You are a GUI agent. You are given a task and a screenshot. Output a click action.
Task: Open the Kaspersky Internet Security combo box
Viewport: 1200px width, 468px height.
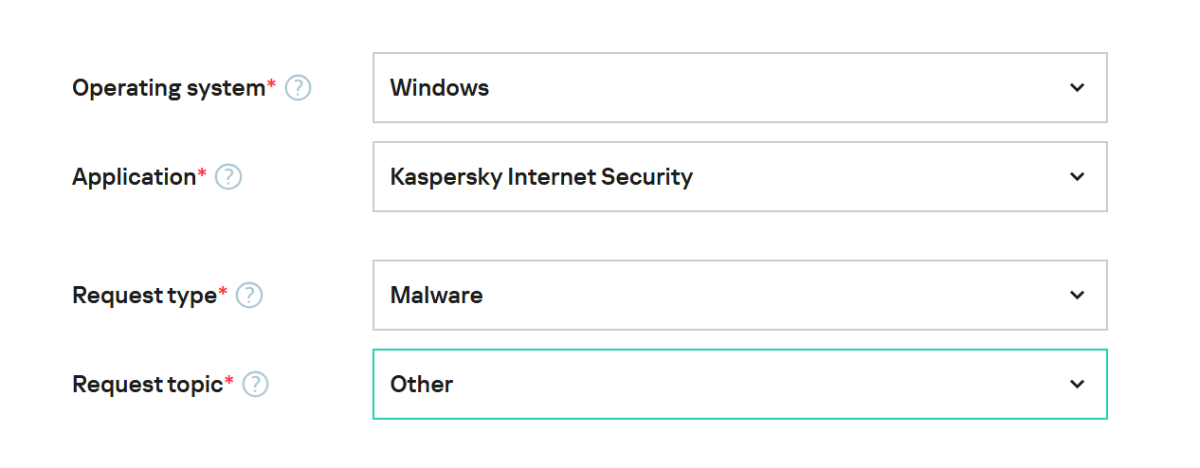739,177
